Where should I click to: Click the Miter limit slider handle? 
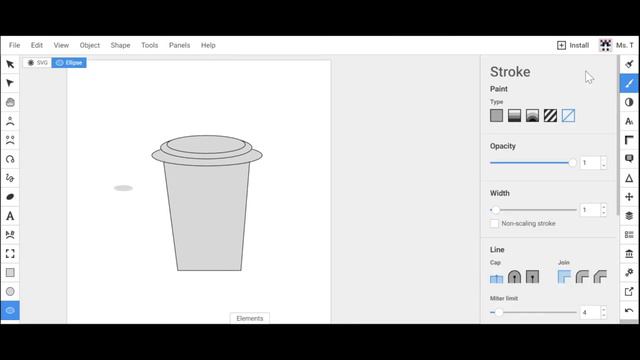[499, 313]
